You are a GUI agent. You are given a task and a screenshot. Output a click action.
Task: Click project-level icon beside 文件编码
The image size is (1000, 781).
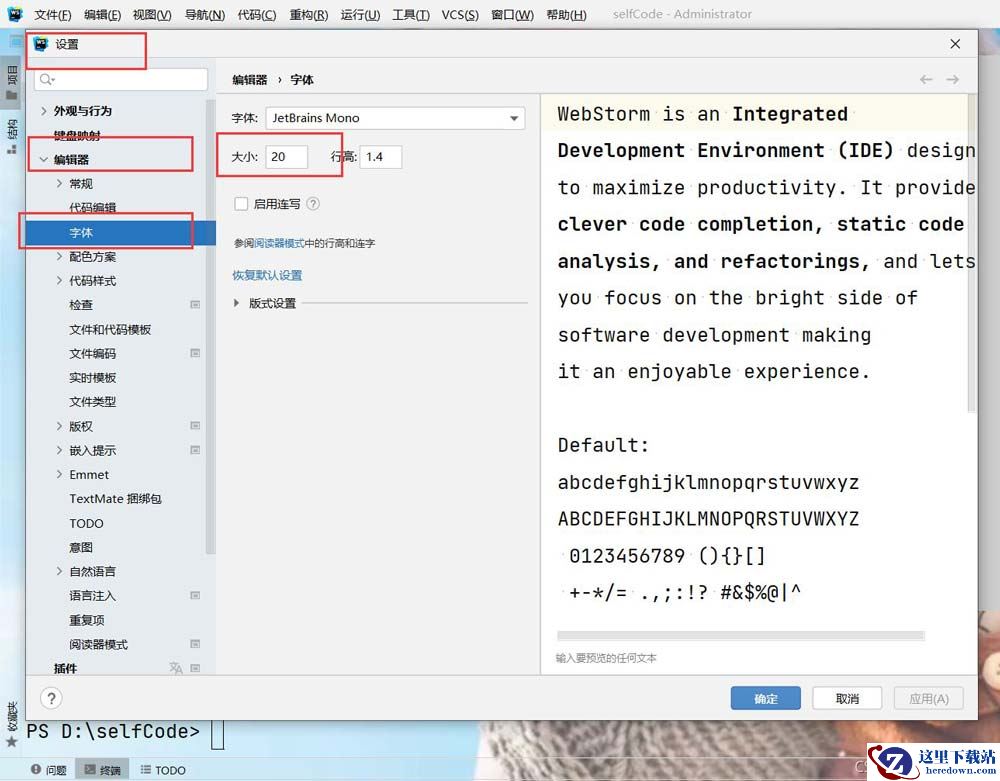195,353
